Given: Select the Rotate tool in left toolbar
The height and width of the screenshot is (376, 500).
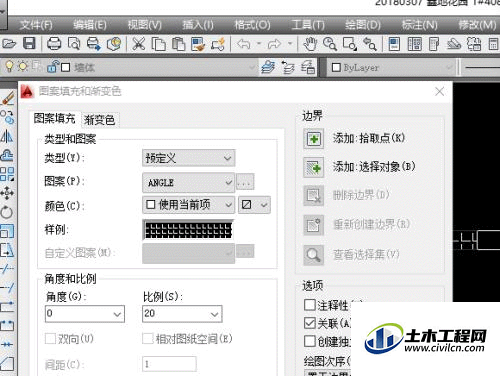Looking at the screenshot, I should tap(7, 212).
